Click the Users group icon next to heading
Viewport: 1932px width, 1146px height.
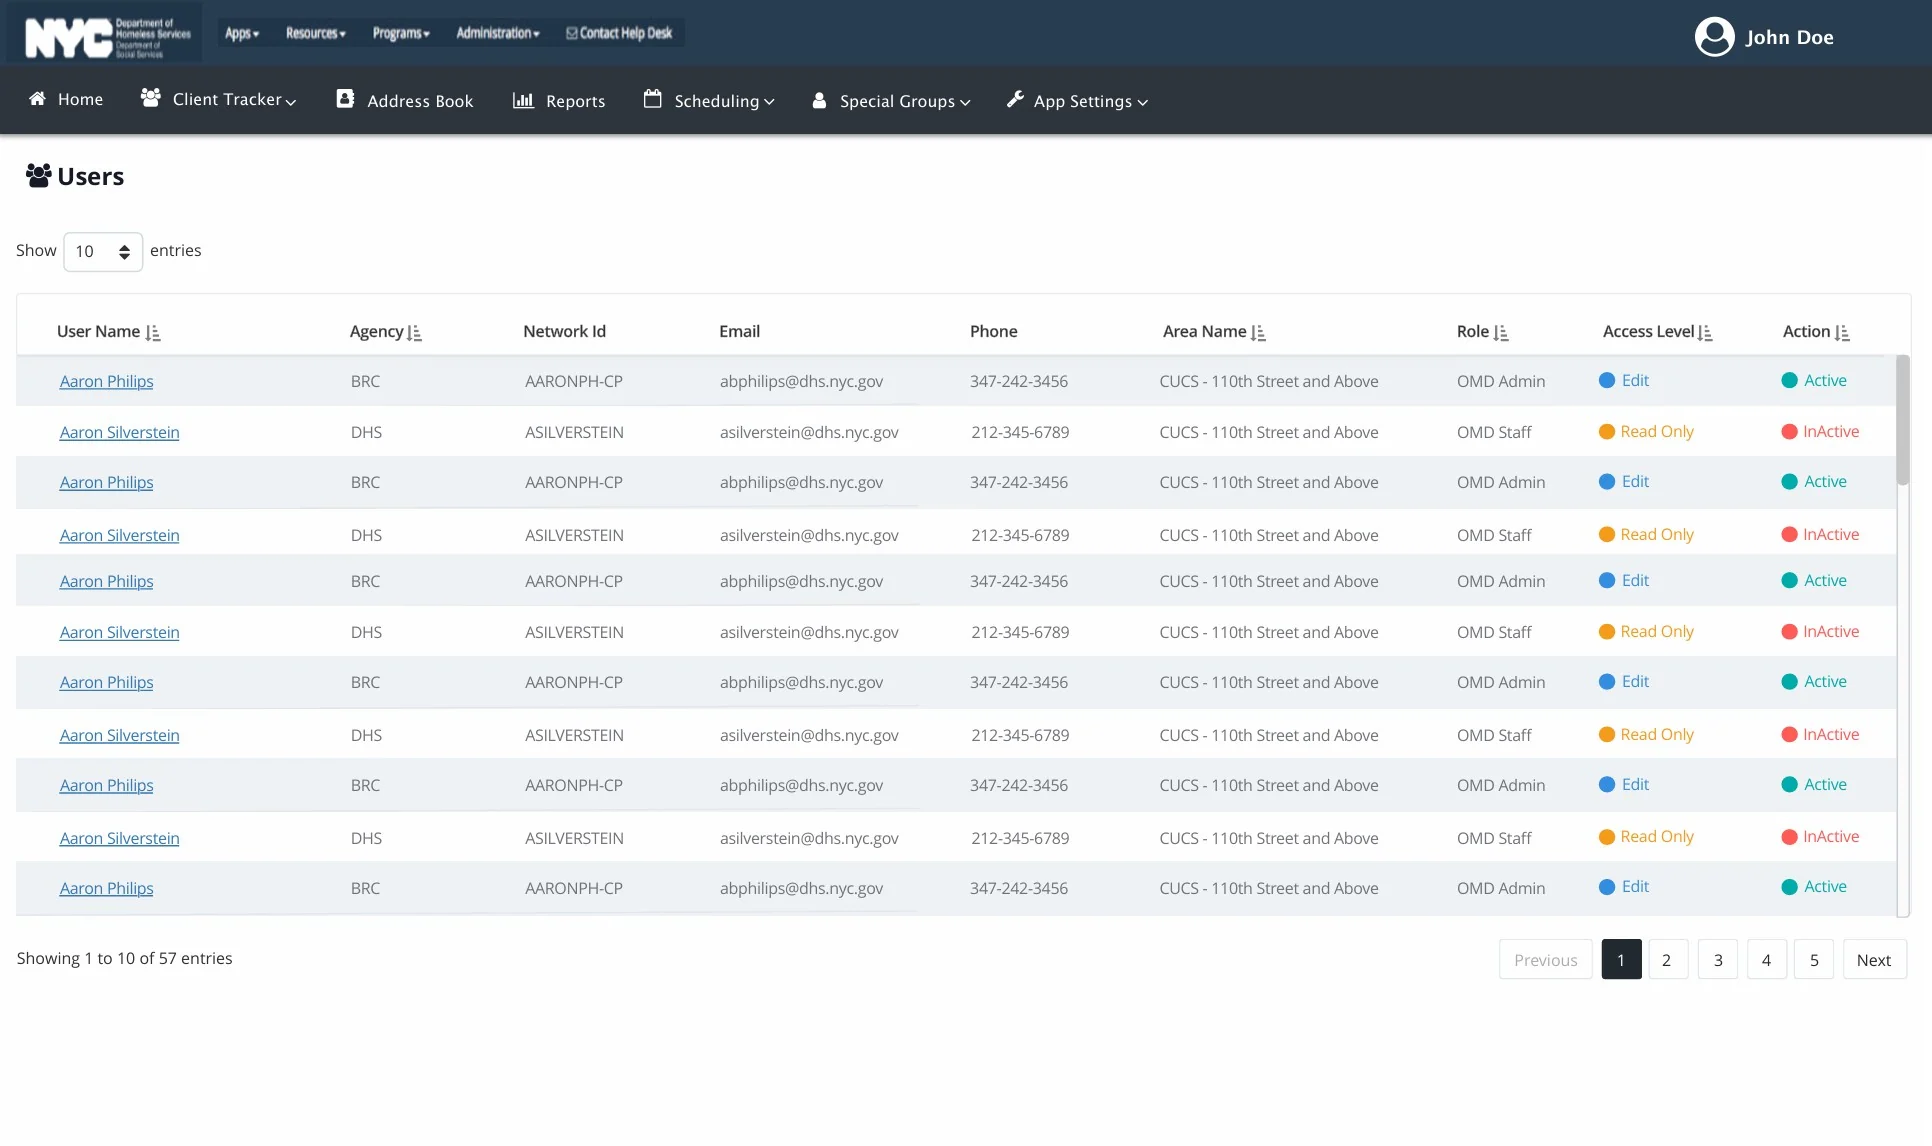click(x=38, y=176)
